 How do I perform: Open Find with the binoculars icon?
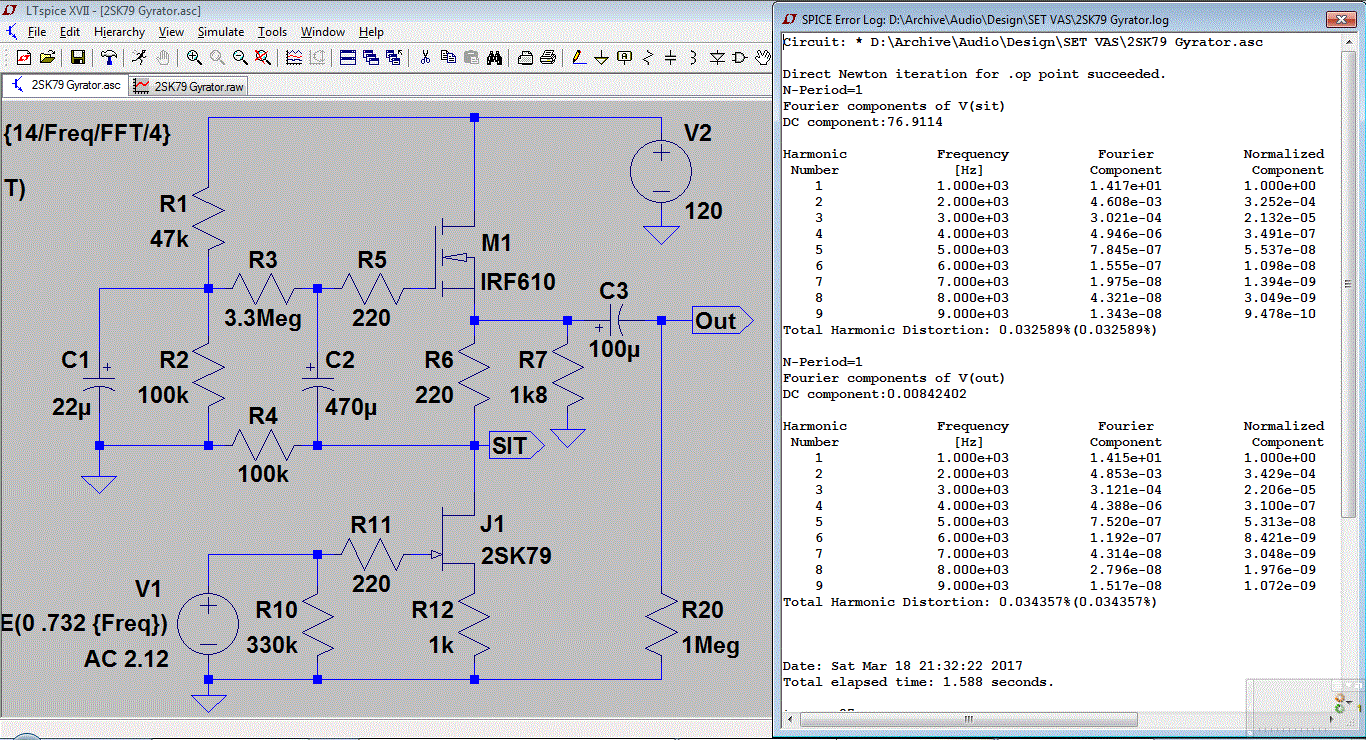pyautogui.click(x=494, y=58)
